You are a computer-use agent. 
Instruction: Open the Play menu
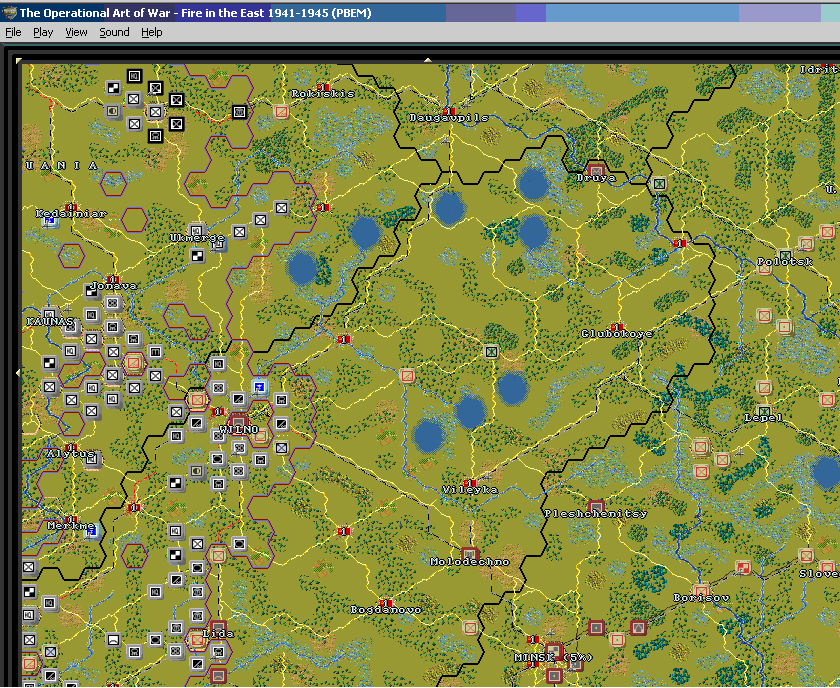tap(43, 32)
